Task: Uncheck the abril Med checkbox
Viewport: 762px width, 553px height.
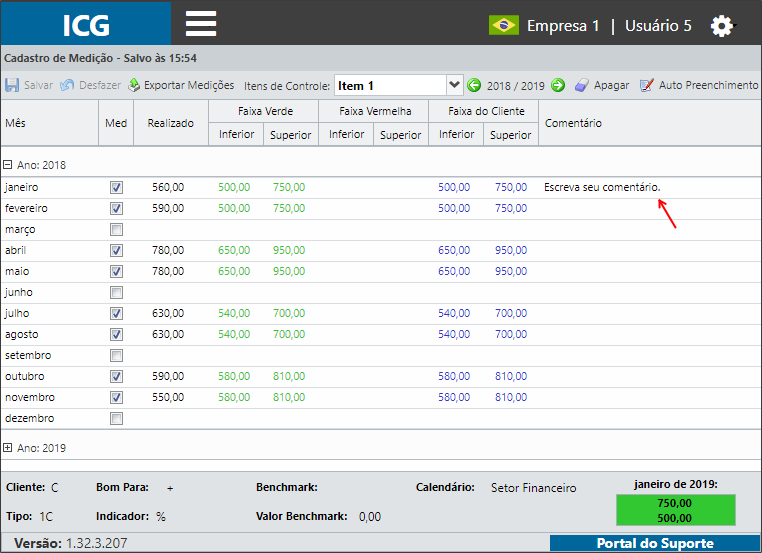Action: point(116,250)
